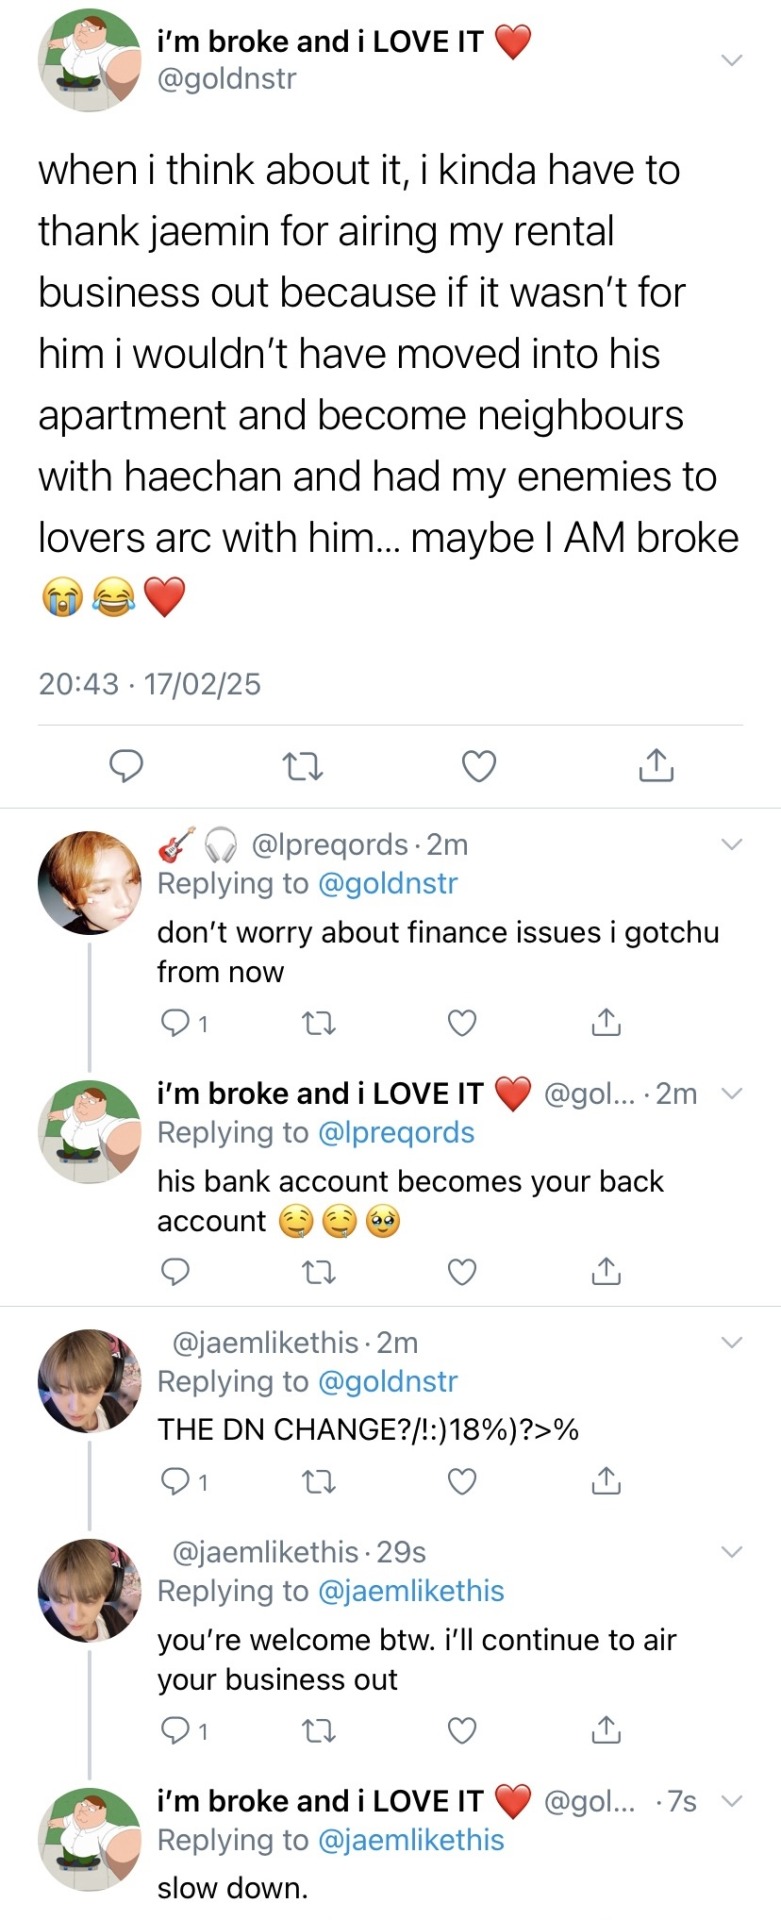
Task: Tap the @lpreqords mention in 'Replying to'
Action: click(x=395, y=1133)
